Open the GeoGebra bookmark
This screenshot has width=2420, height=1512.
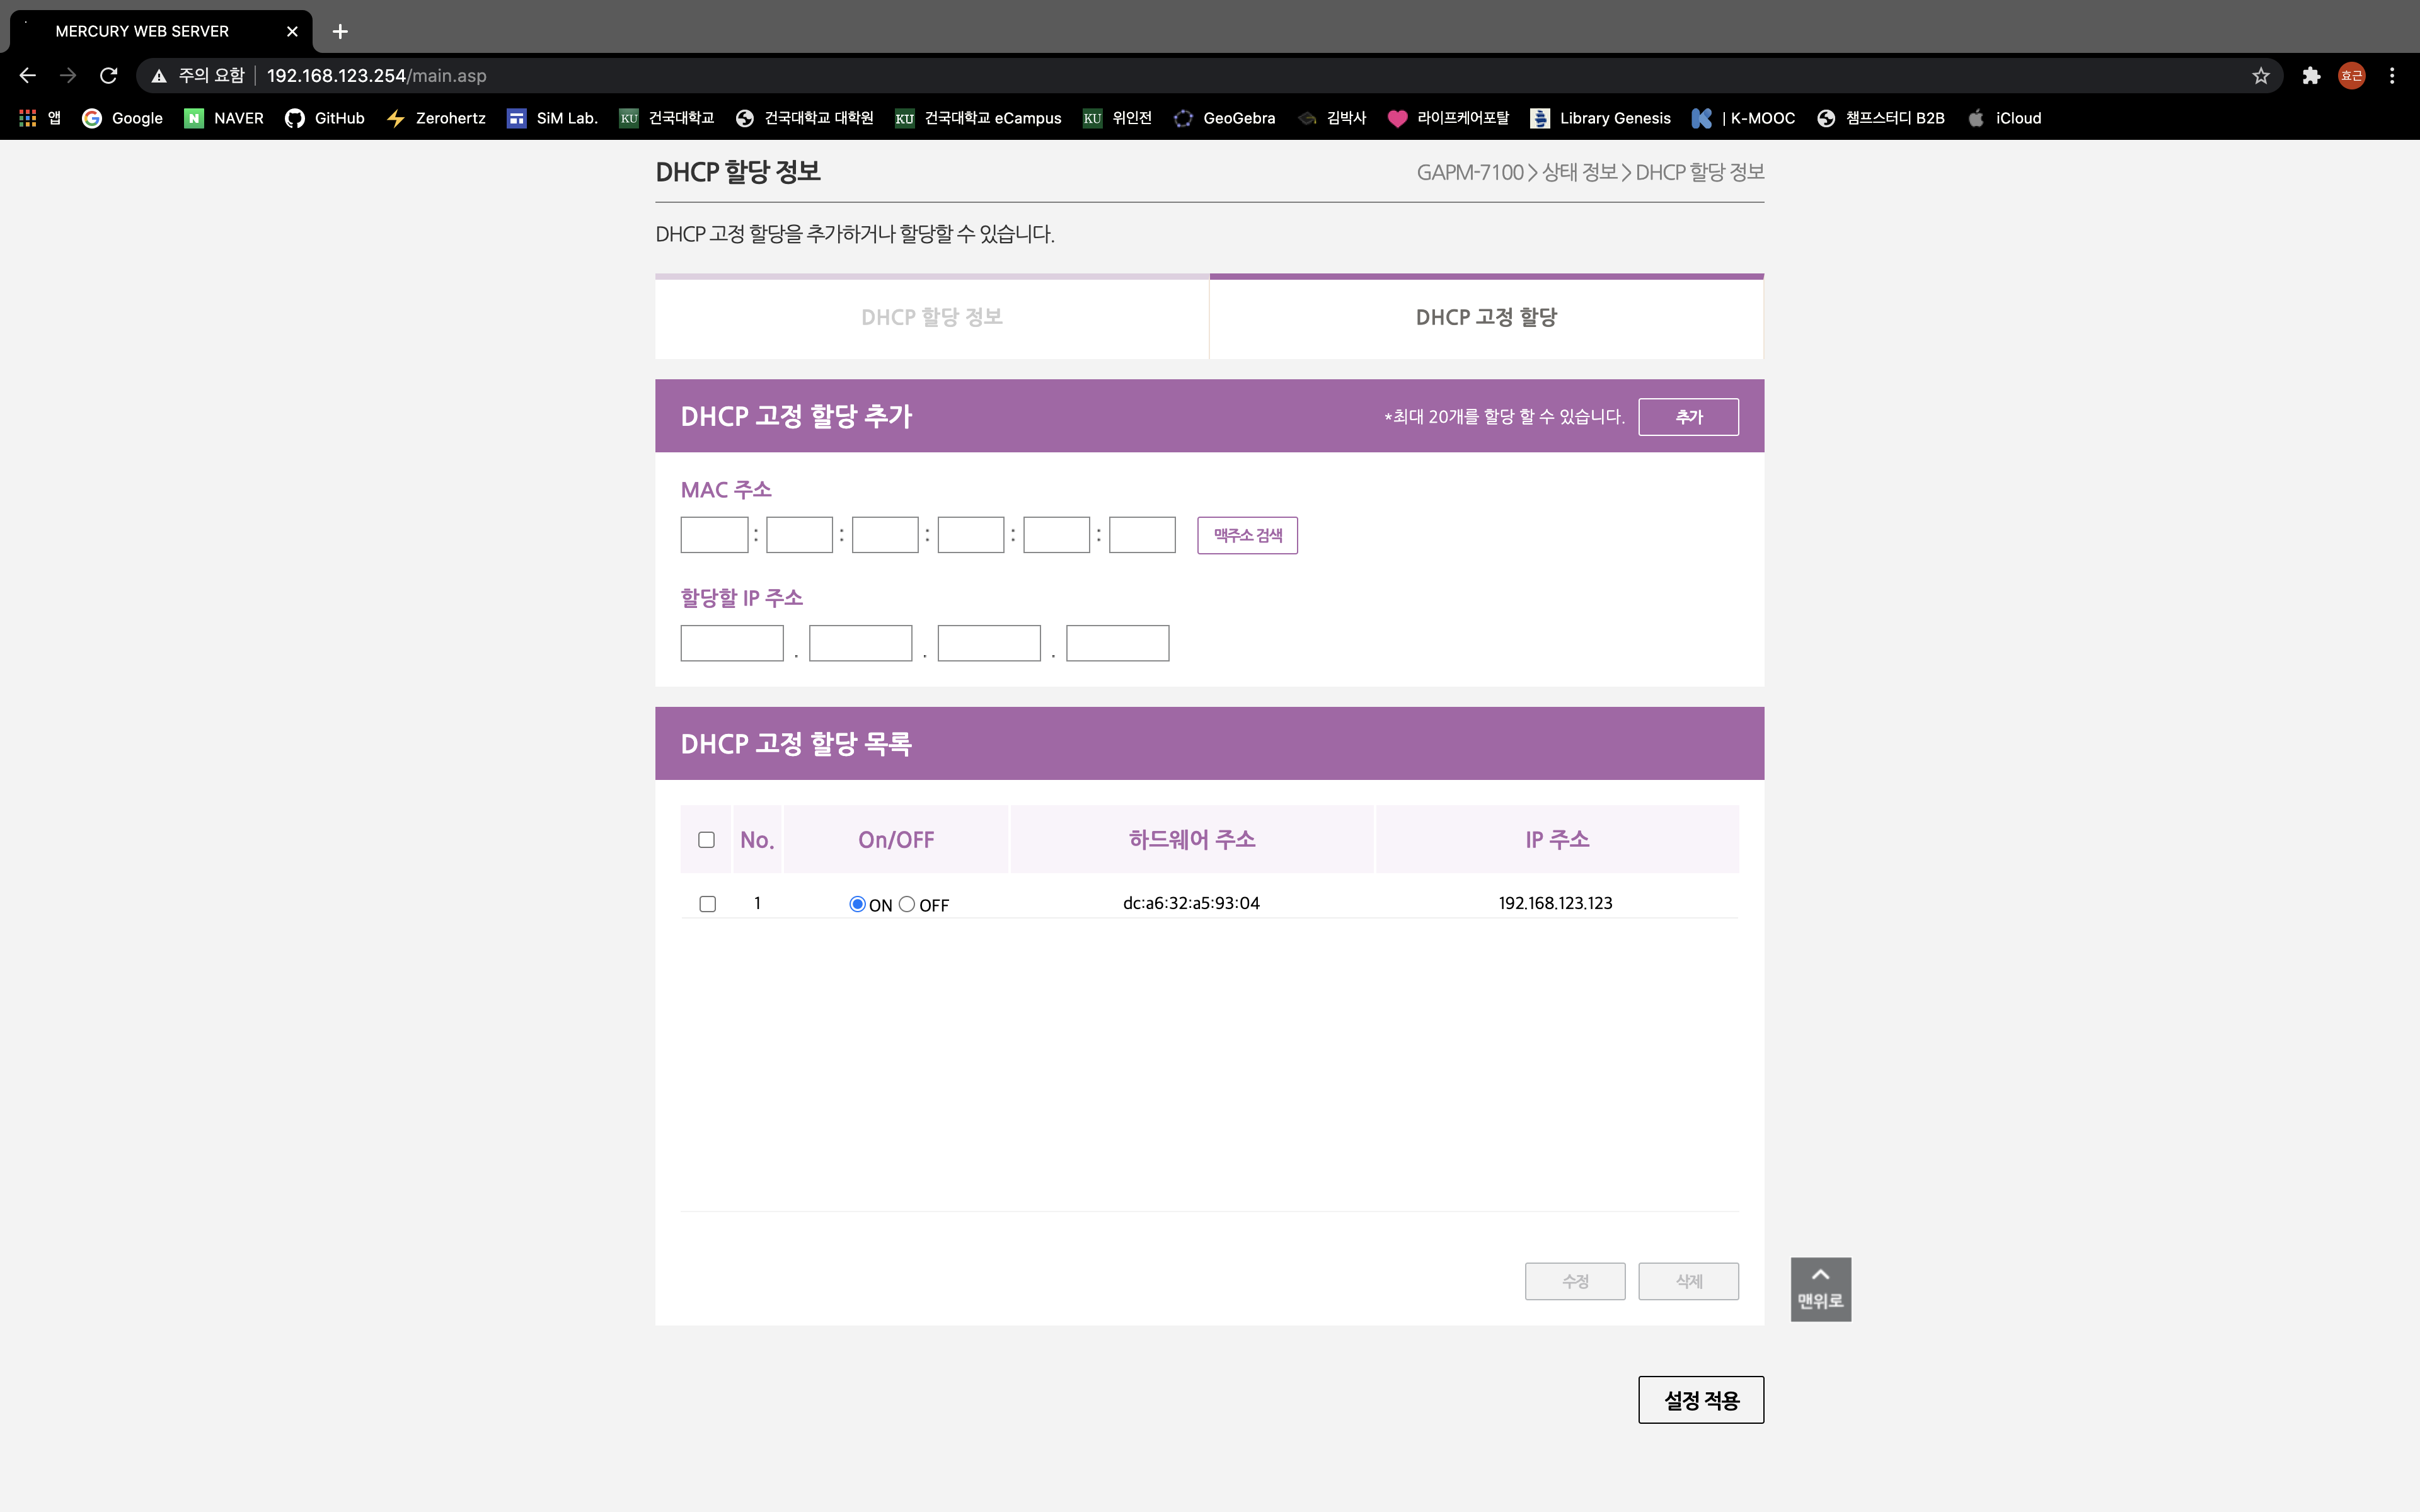click(x=1224, y=118)
